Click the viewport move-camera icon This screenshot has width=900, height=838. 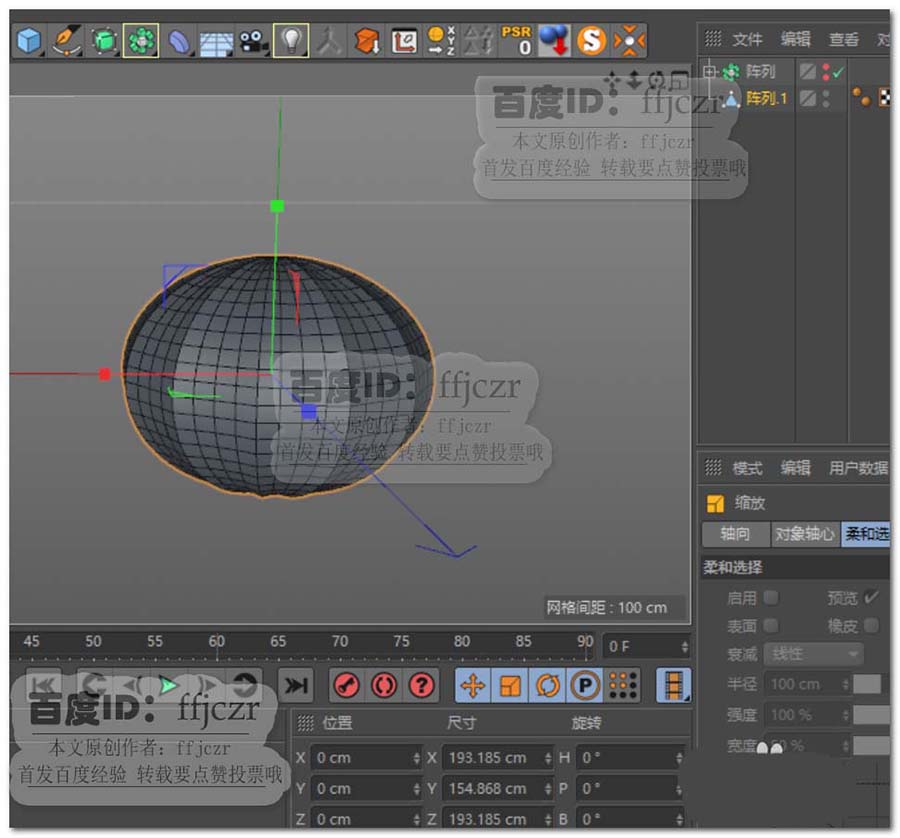[612, 81]
